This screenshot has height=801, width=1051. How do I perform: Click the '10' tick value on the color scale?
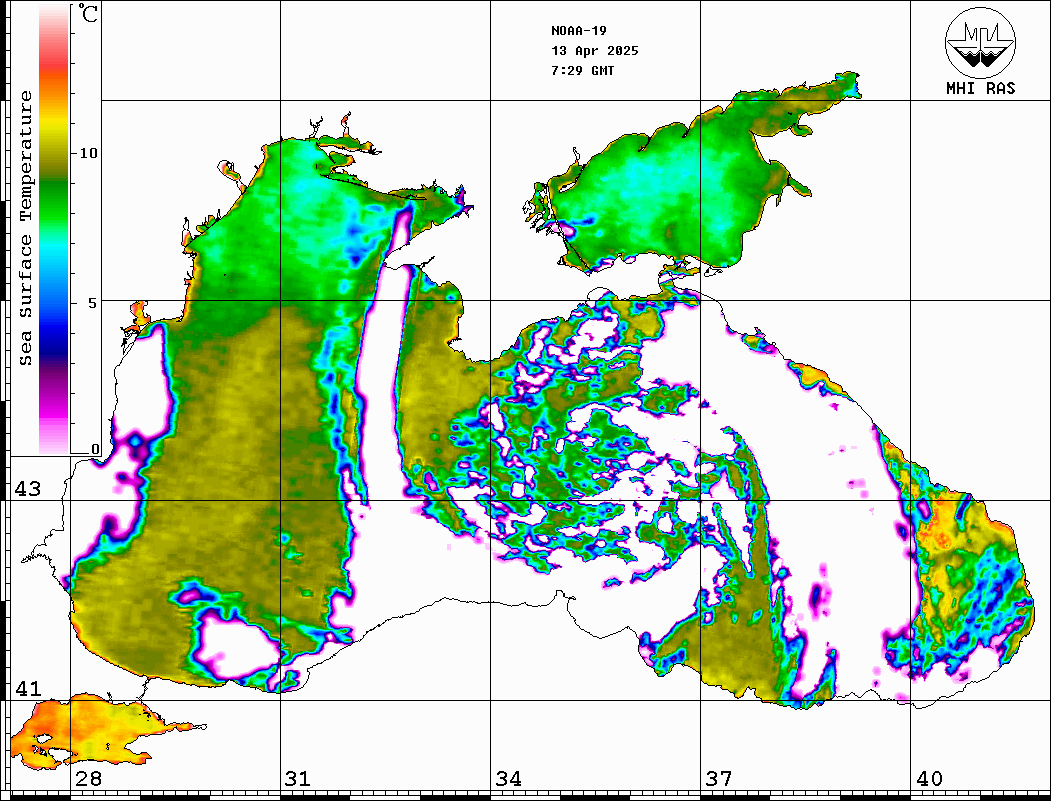(x=88, y=153)
